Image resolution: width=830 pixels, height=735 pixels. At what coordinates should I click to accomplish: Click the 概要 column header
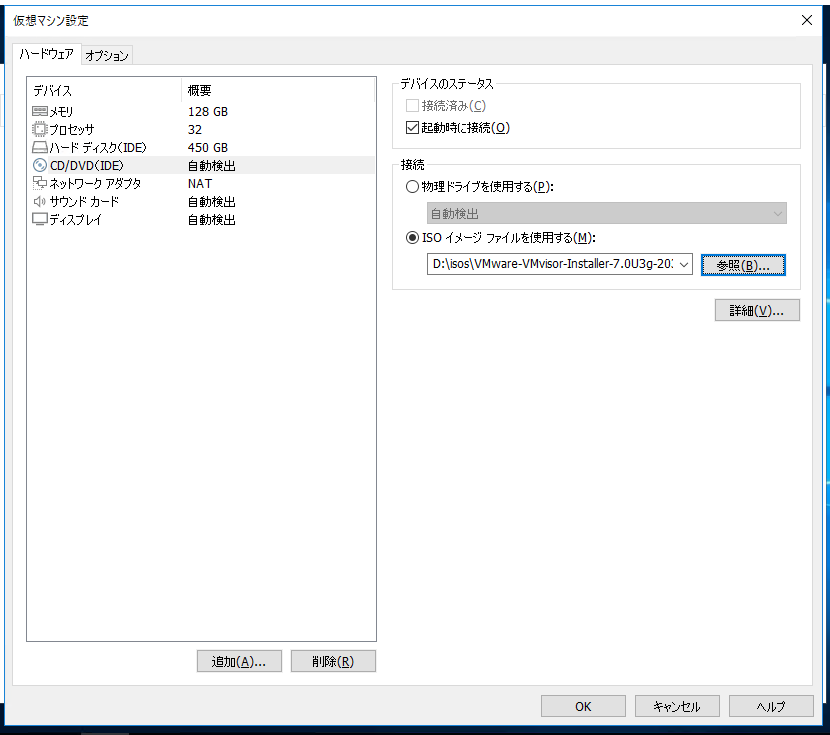[x=278, y=90]
